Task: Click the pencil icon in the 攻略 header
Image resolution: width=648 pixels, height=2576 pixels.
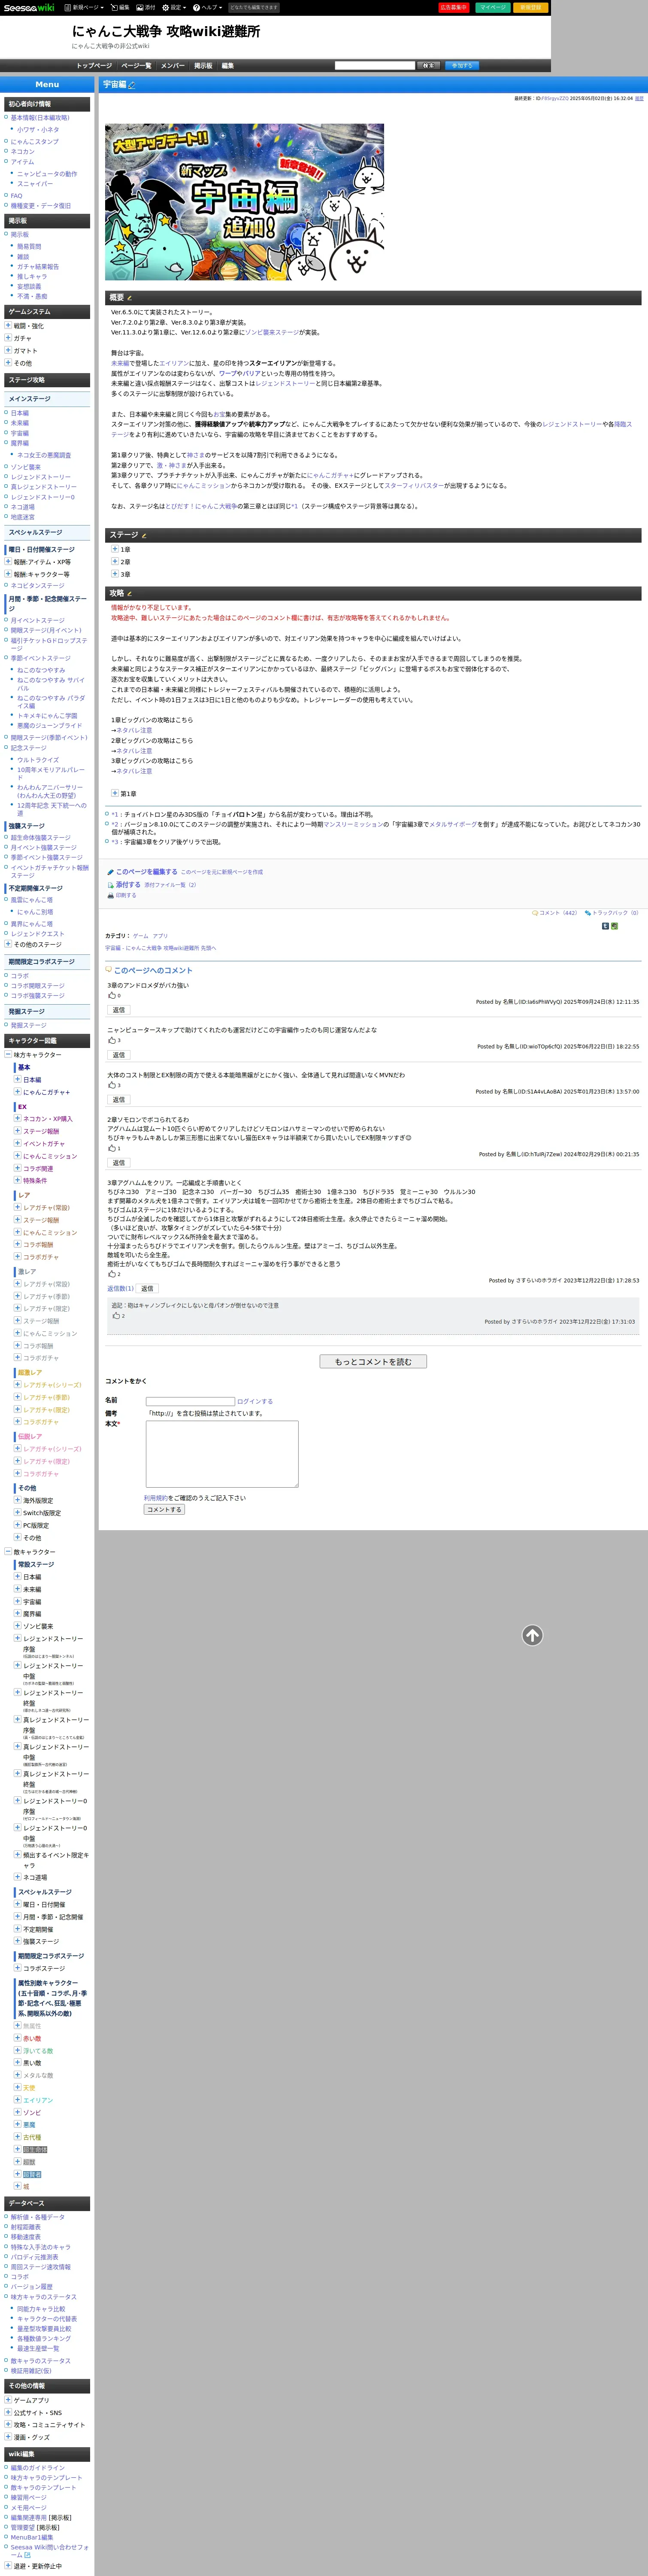Action: pos(130,594)
